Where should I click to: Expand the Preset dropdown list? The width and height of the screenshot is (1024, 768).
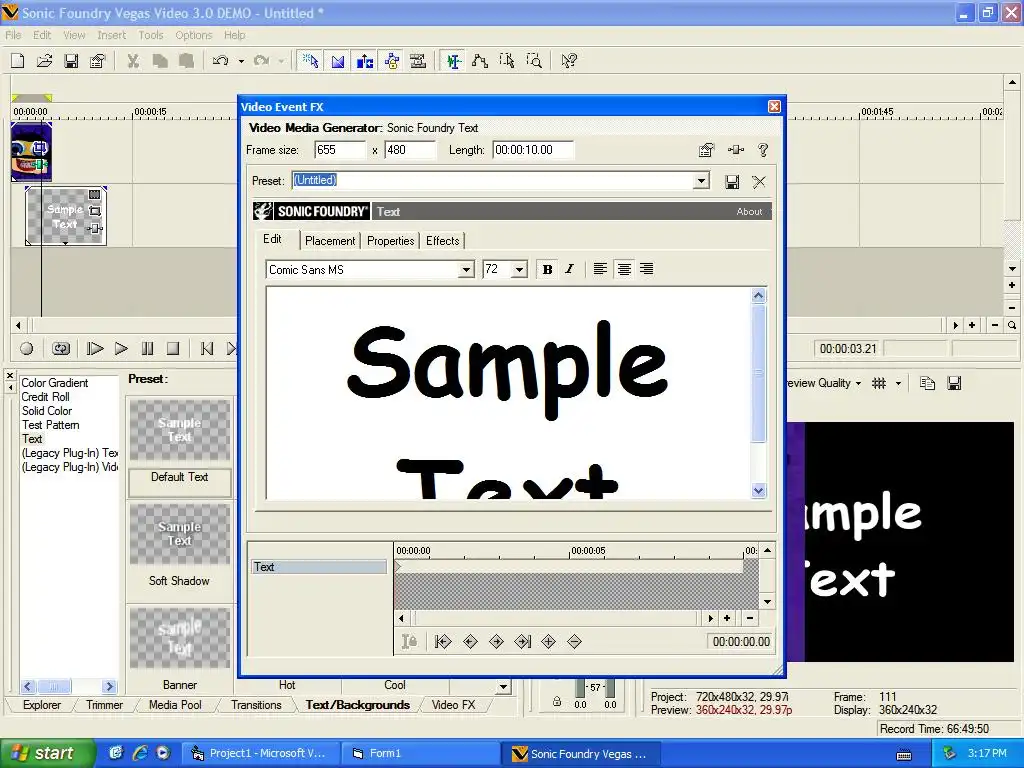pos(701,180)
